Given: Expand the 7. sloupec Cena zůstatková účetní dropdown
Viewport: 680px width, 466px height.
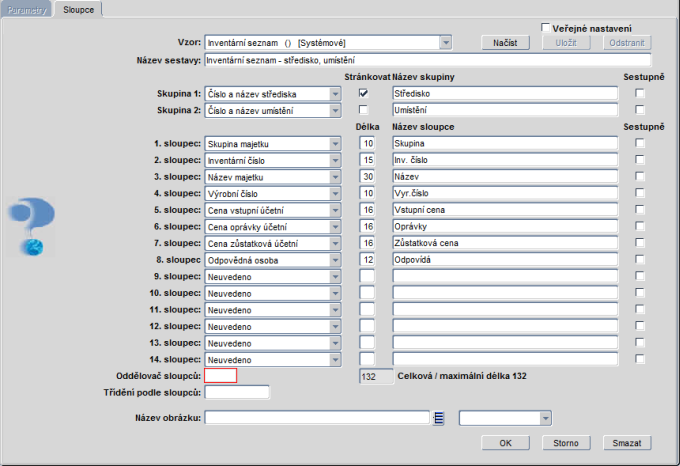Looking at the screenshot, I should point(335,244).
